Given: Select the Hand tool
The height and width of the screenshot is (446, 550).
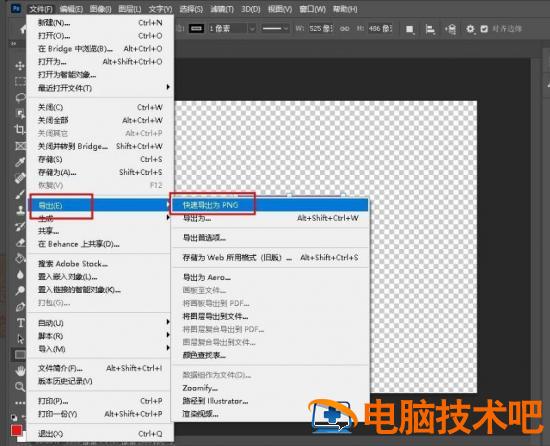Looking at the screenshot, I should point(20,371).
